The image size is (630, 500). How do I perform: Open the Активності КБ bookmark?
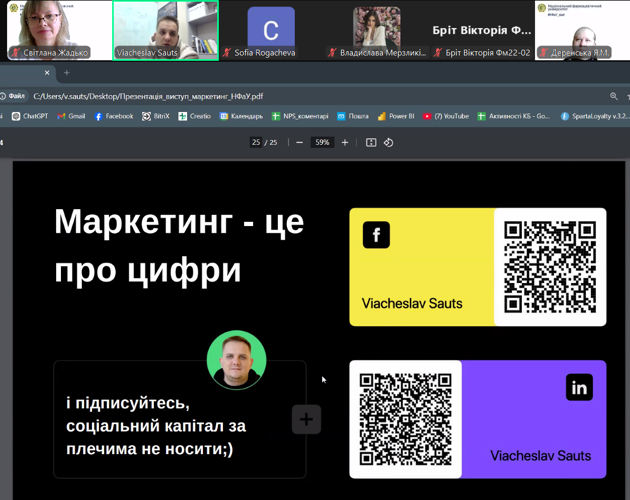tap(514, 116)
